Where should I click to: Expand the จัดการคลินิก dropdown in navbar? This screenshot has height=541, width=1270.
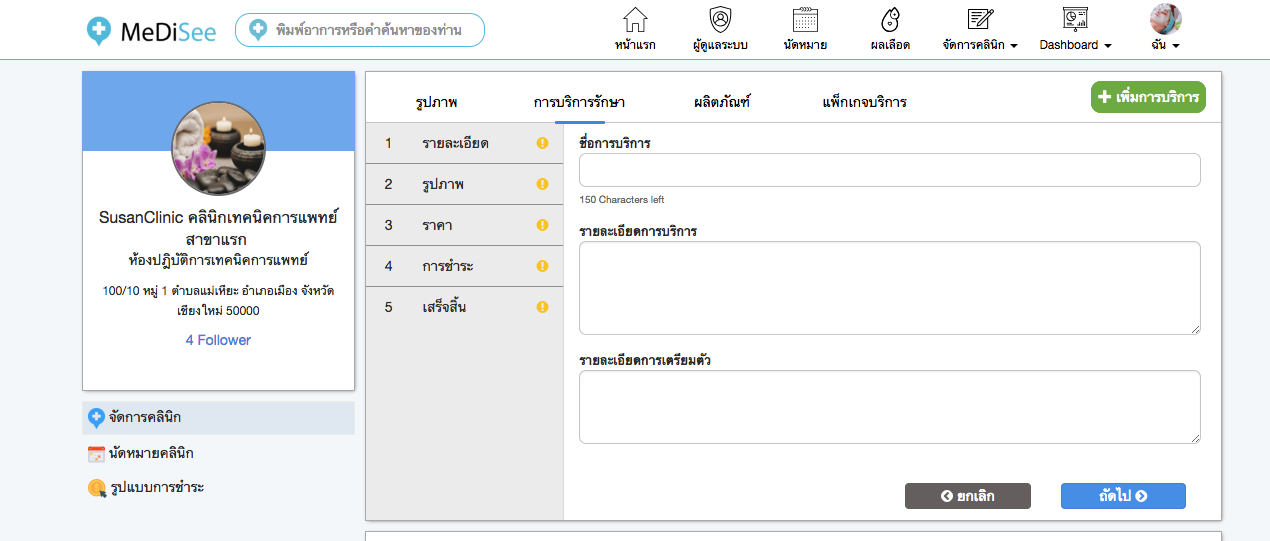click(x=980, y=45)
